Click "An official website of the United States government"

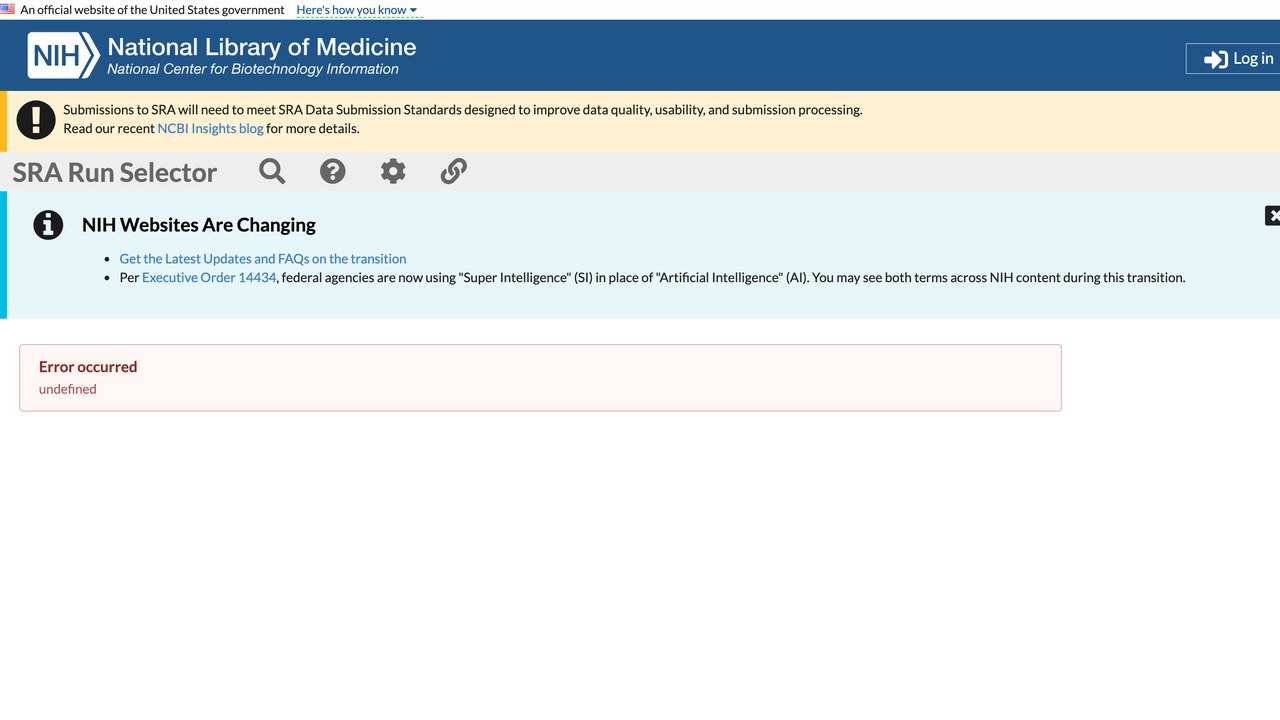point(153,10)
